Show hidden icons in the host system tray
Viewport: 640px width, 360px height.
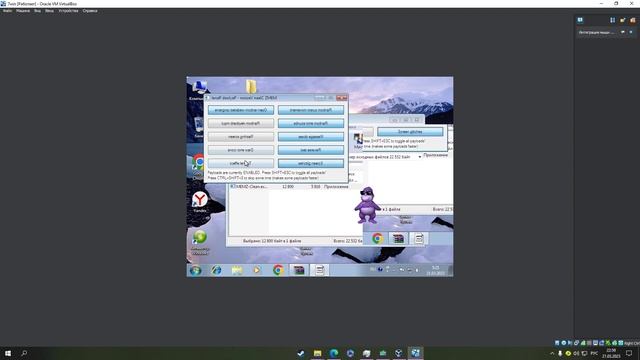(x=552, y=353)
